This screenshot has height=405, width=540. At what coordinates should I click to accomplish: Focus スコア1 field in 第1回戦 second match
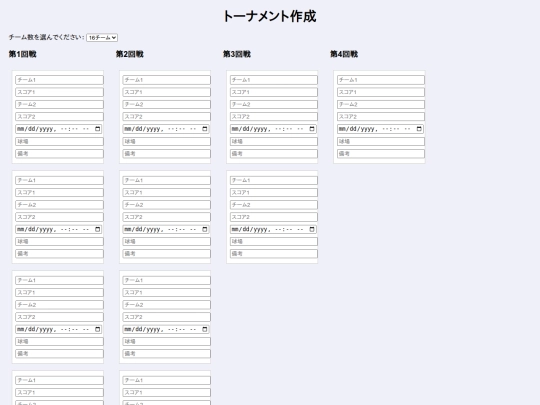59,193
